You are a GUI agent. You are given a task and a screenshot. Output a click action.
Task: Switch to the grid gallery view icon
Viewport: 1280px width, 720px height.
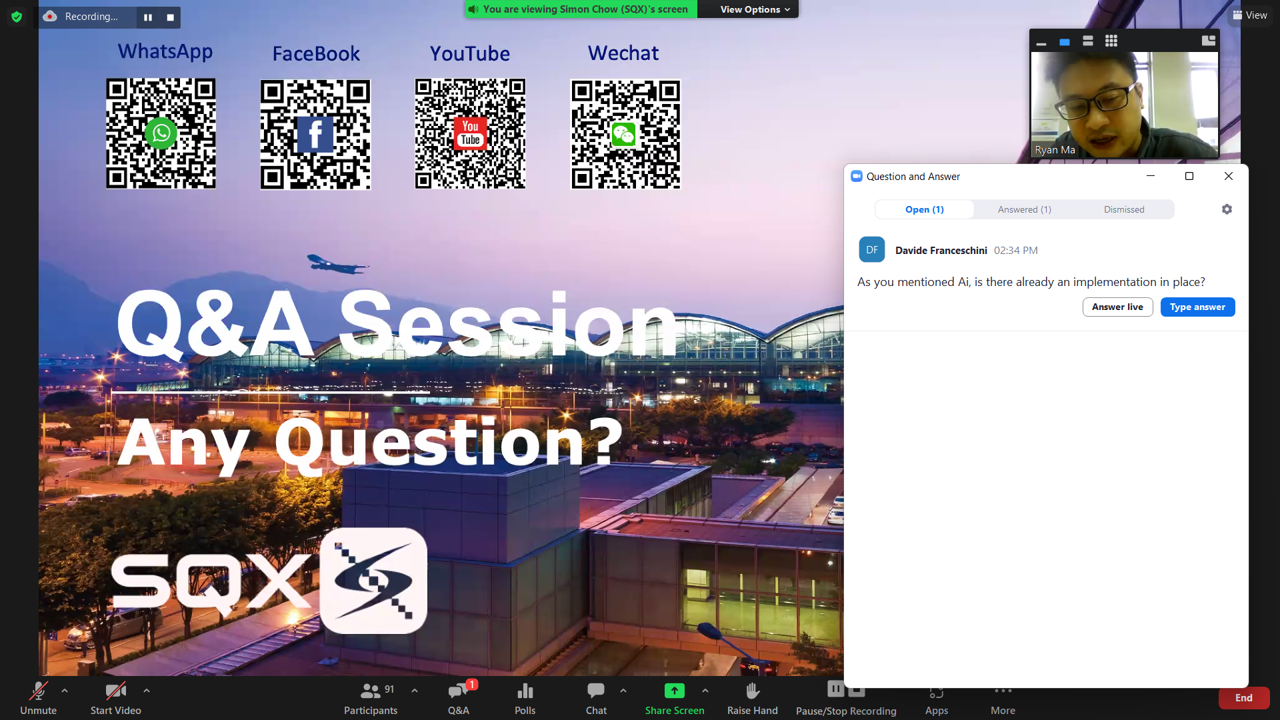[x=1111, y=41]
